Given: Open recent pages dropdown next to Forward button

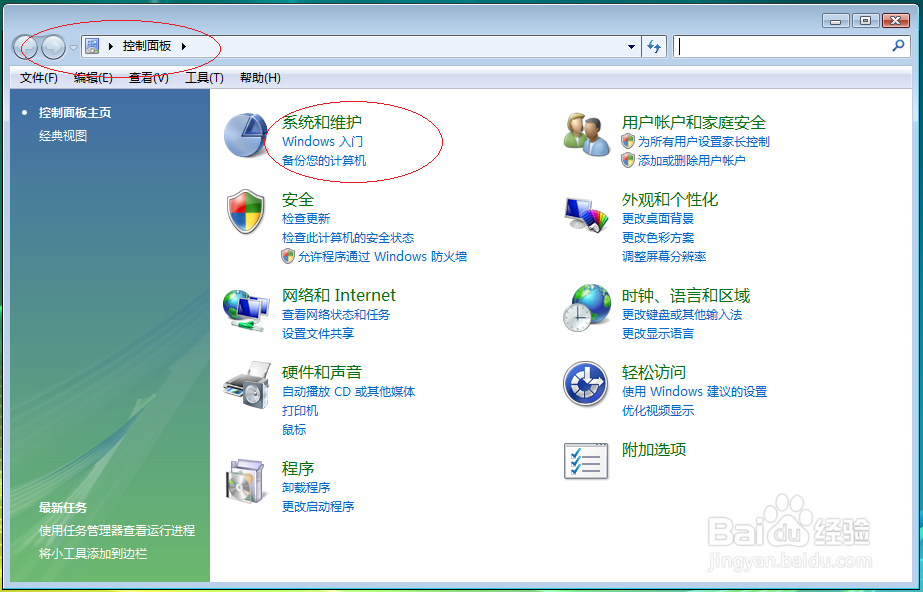Looking at the screenshot, I should (73, 47).
